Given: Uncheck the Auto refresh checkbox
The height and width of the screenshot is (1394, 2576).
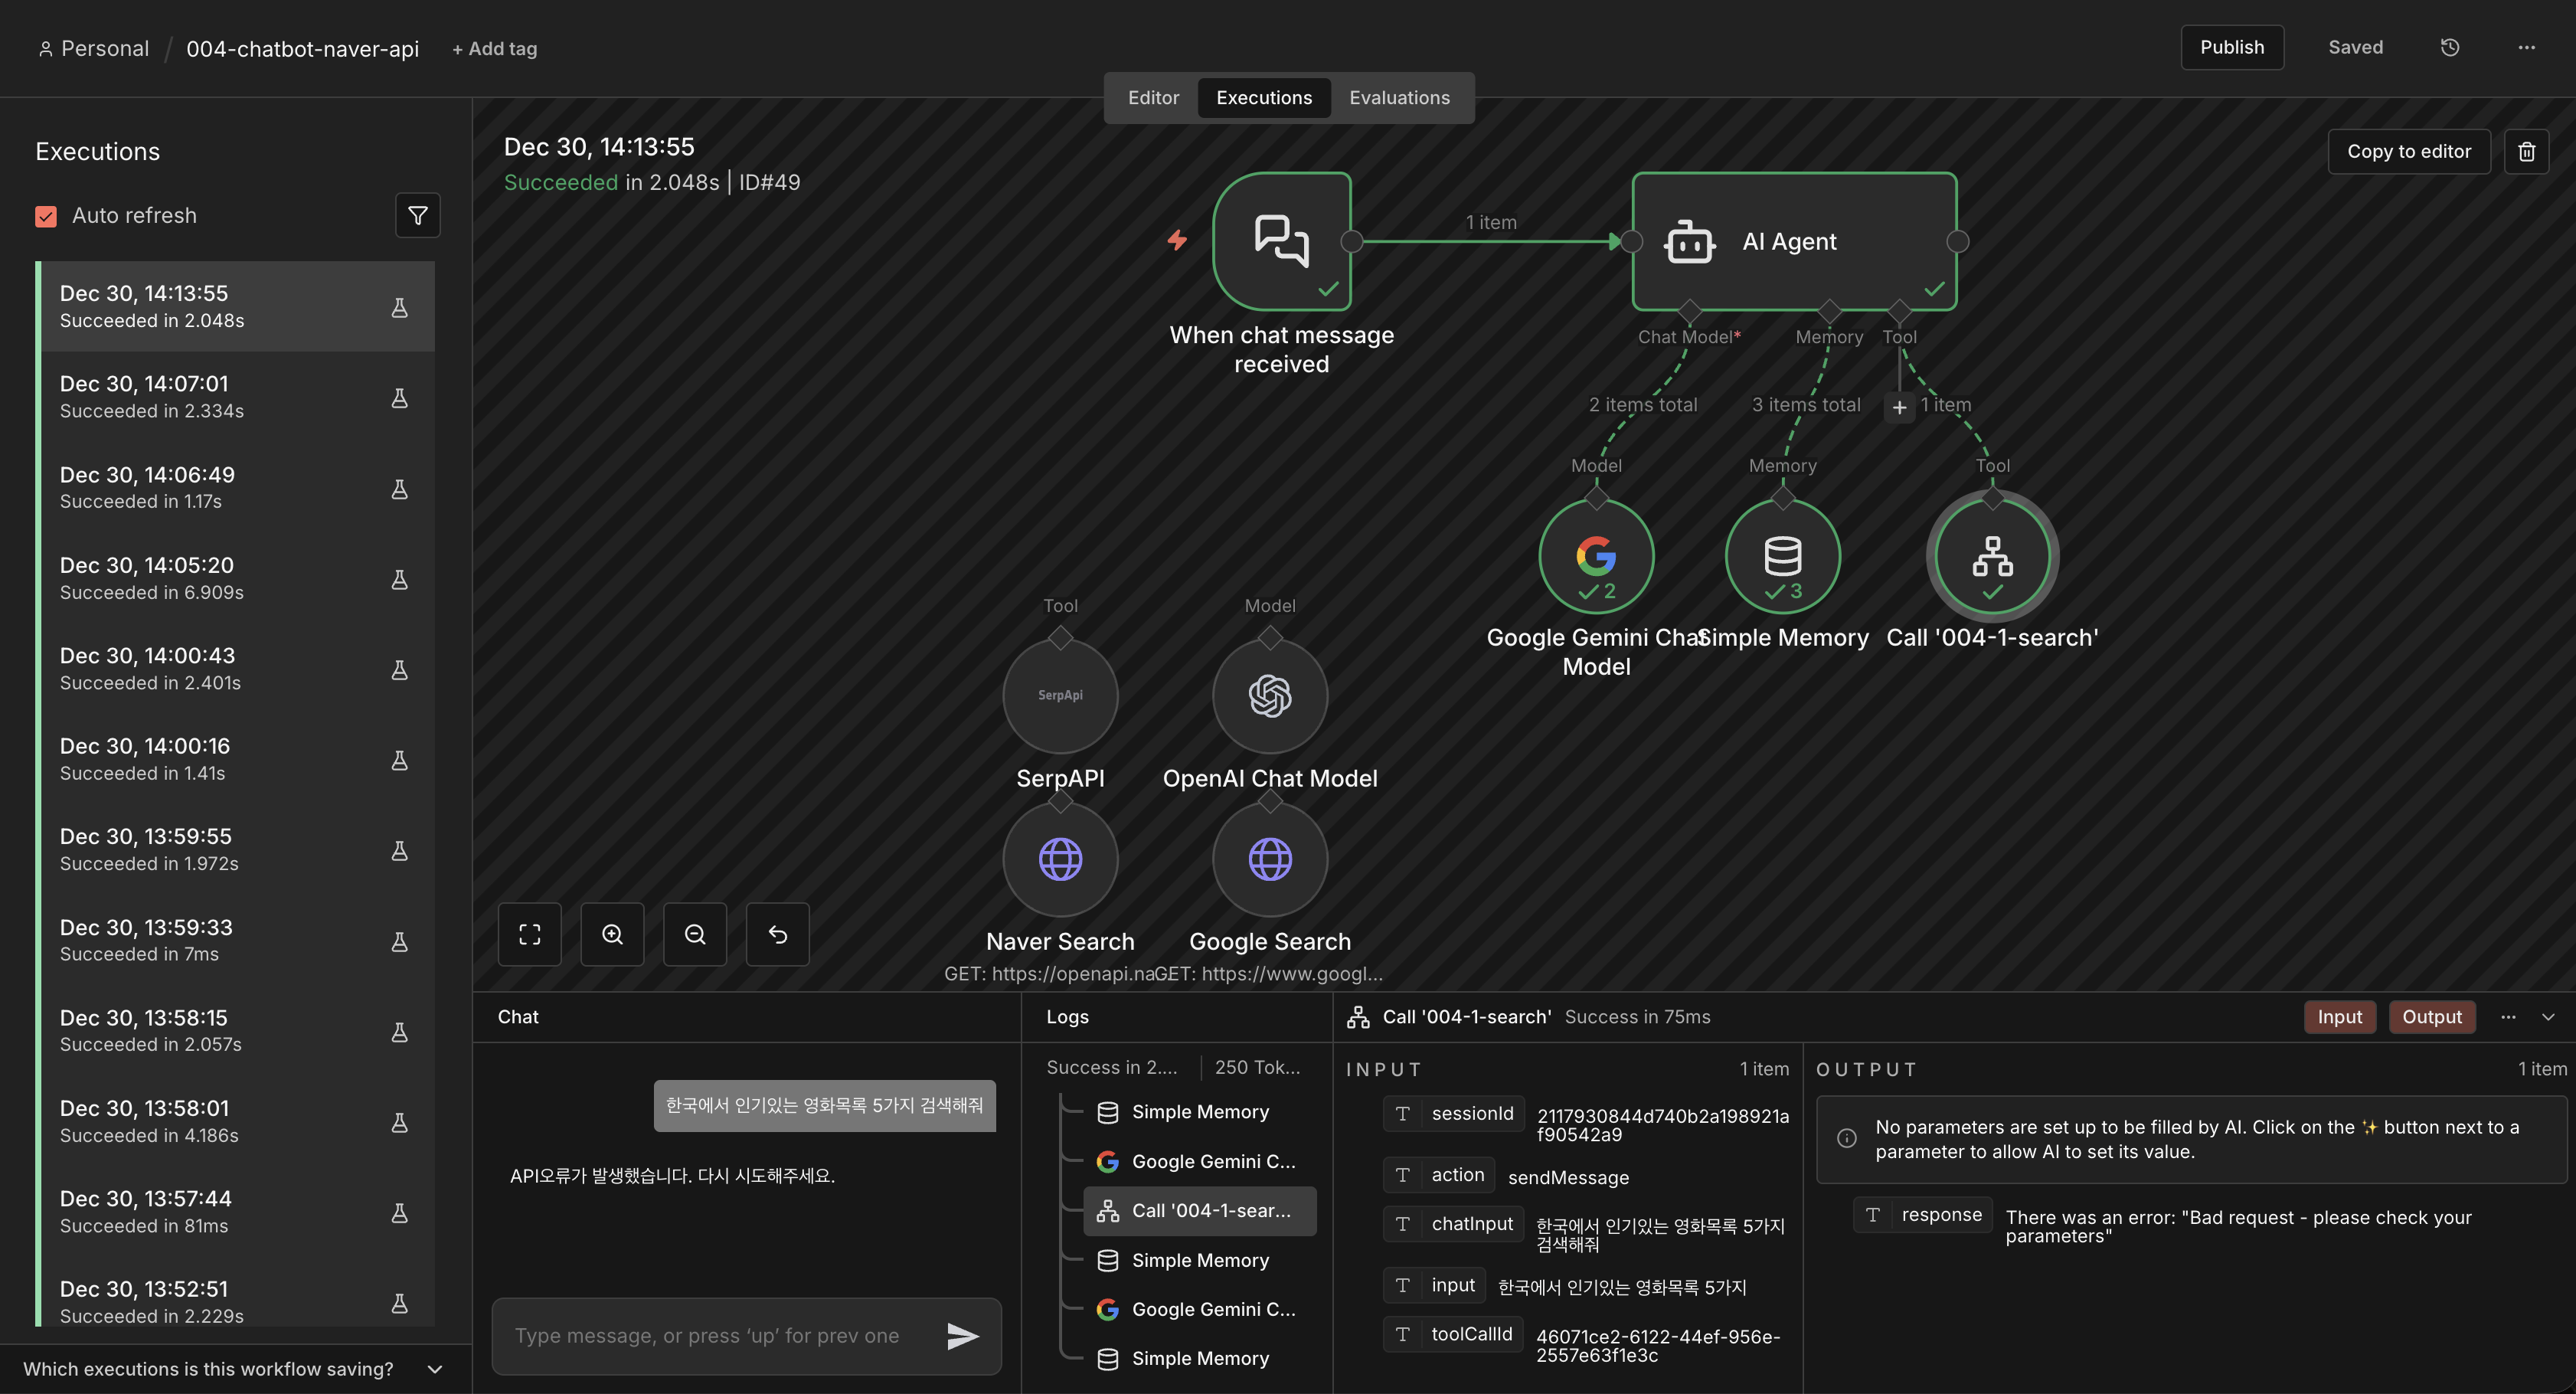Looking at the screenshot, I should point(46,216).
